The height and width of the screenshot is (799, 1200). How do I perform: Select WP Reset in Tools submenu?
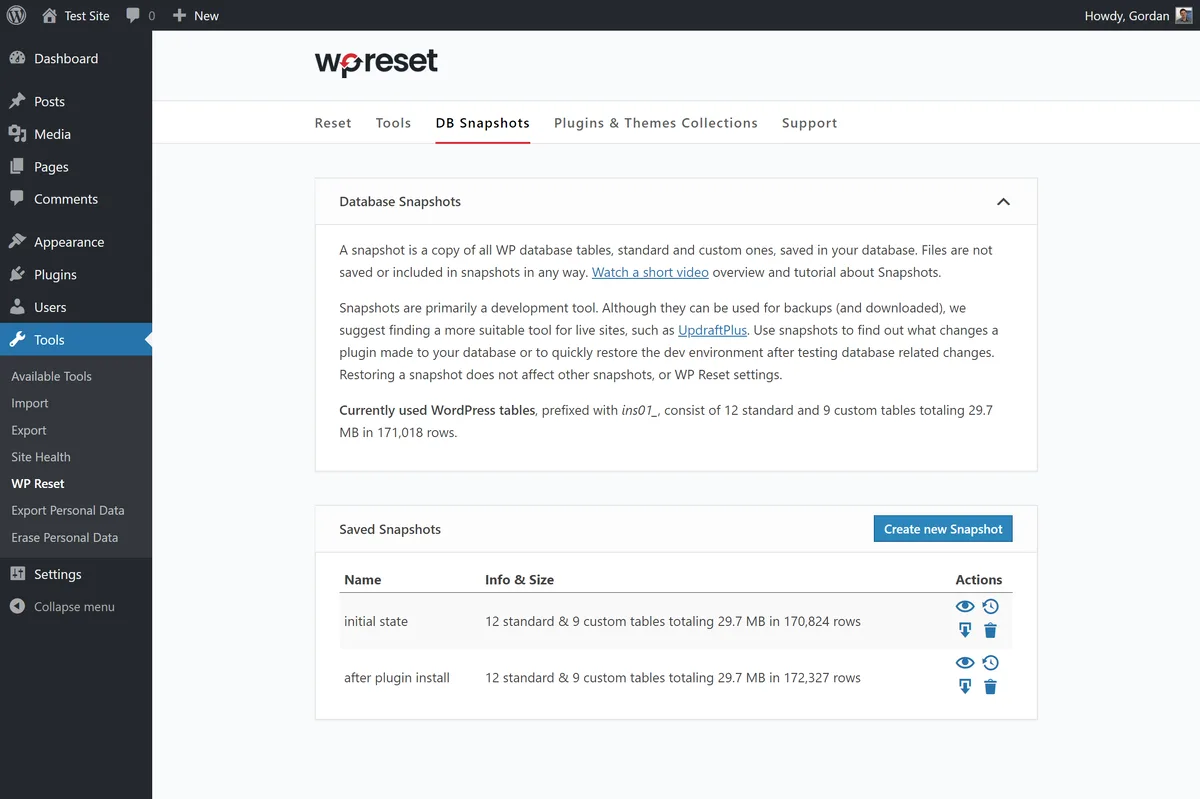coord(38,483)
